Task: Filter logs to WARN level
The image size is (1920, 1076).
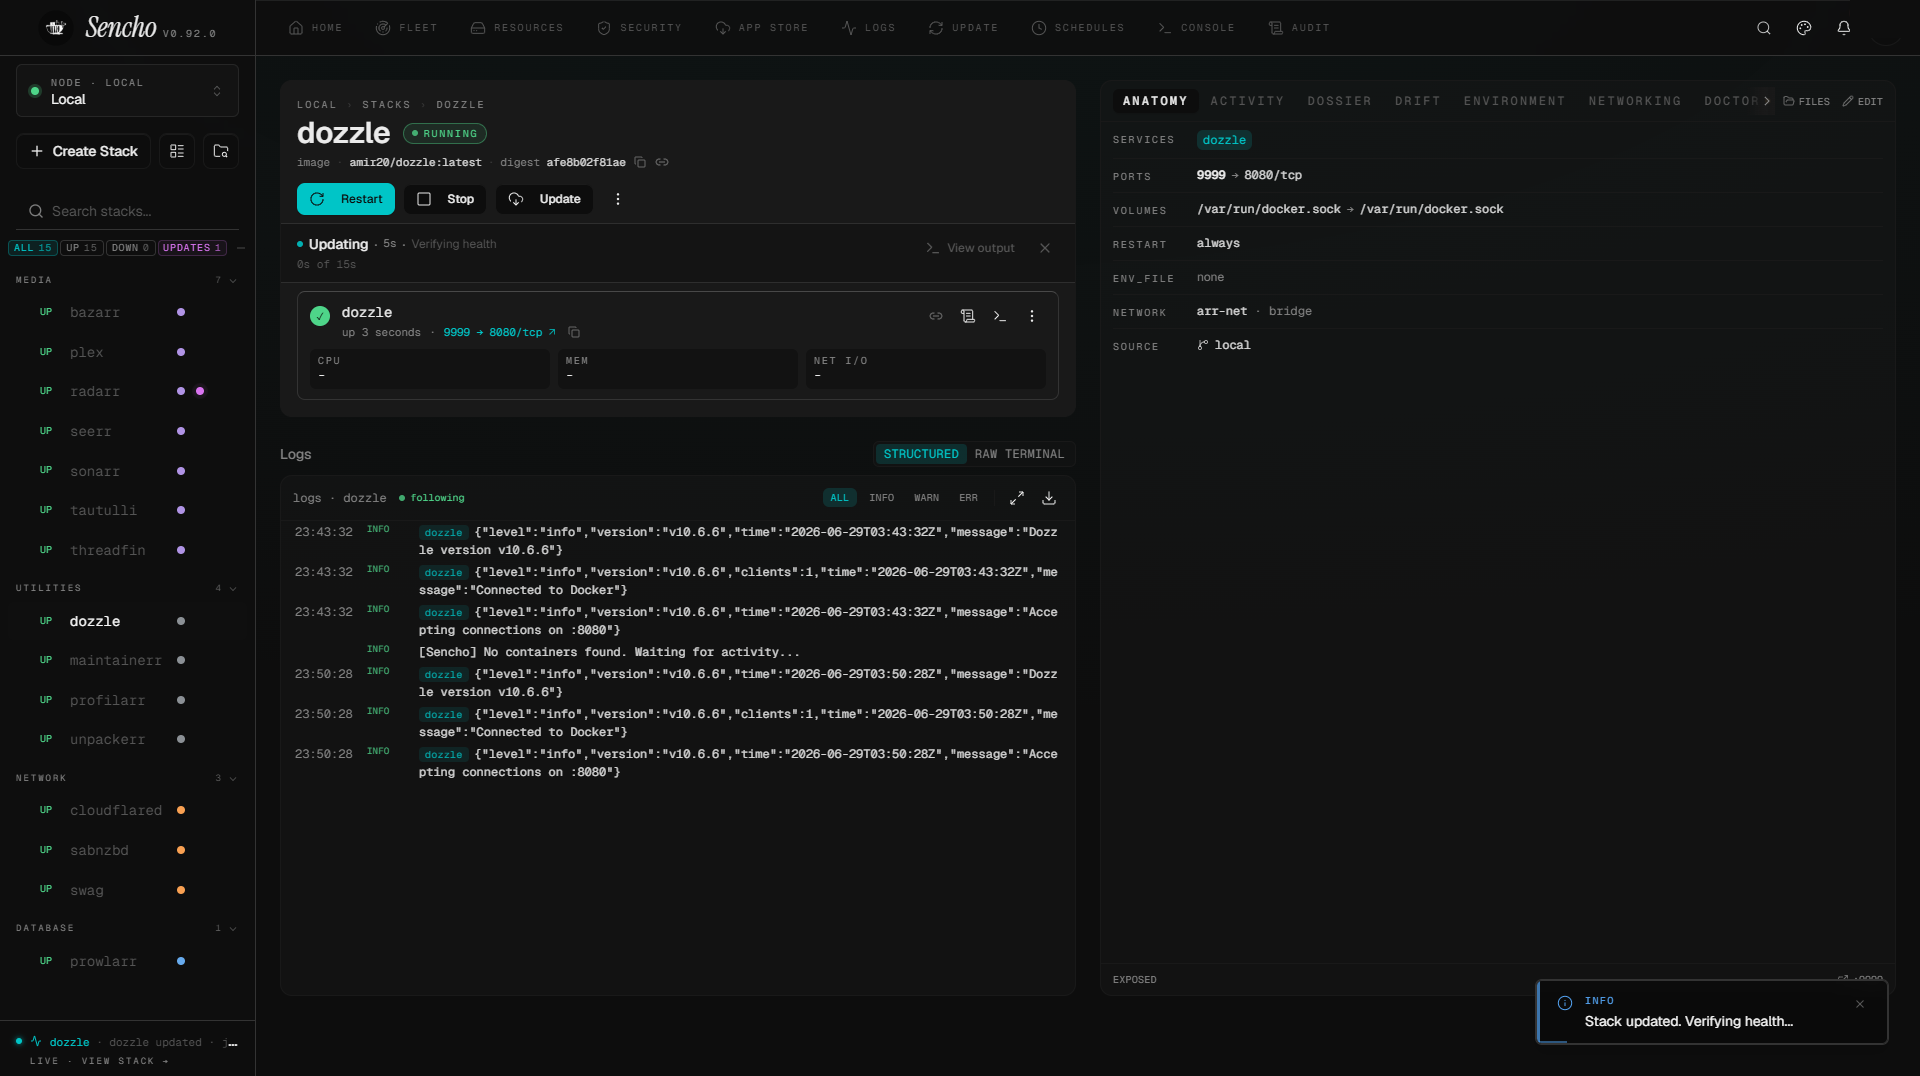Action: click(926, 498)
